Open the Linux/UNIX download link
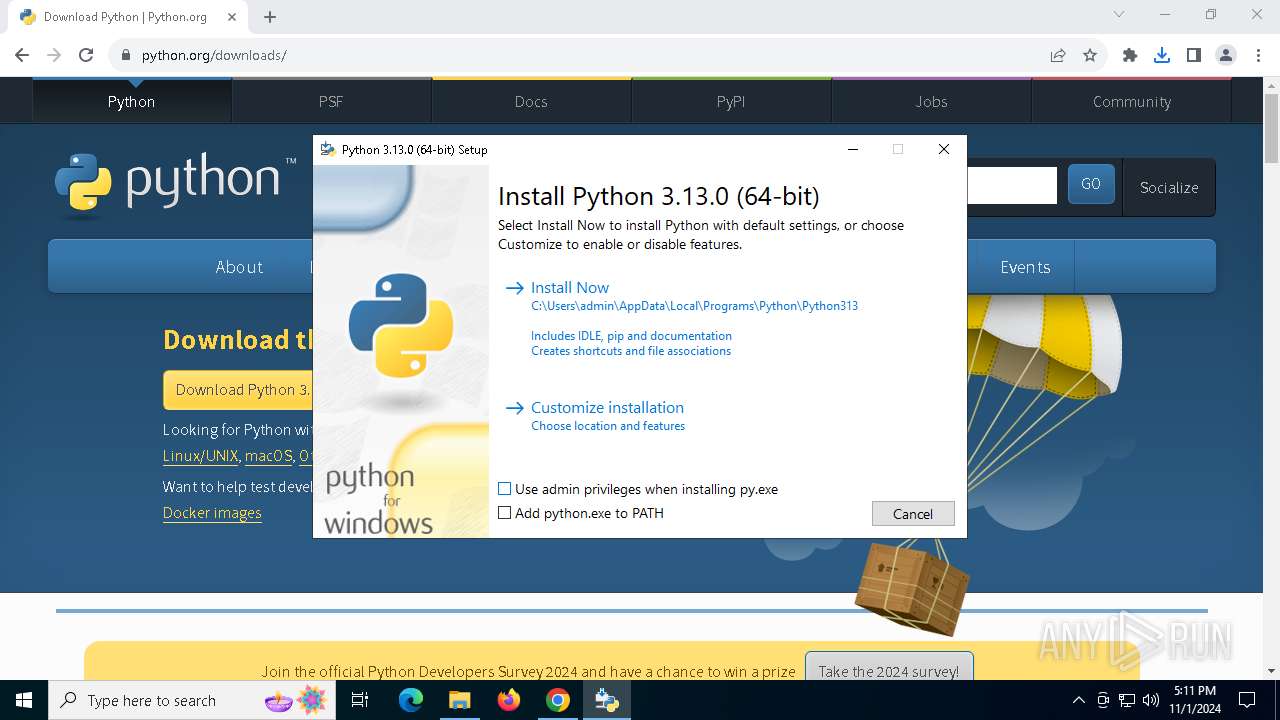 (200, 456)
